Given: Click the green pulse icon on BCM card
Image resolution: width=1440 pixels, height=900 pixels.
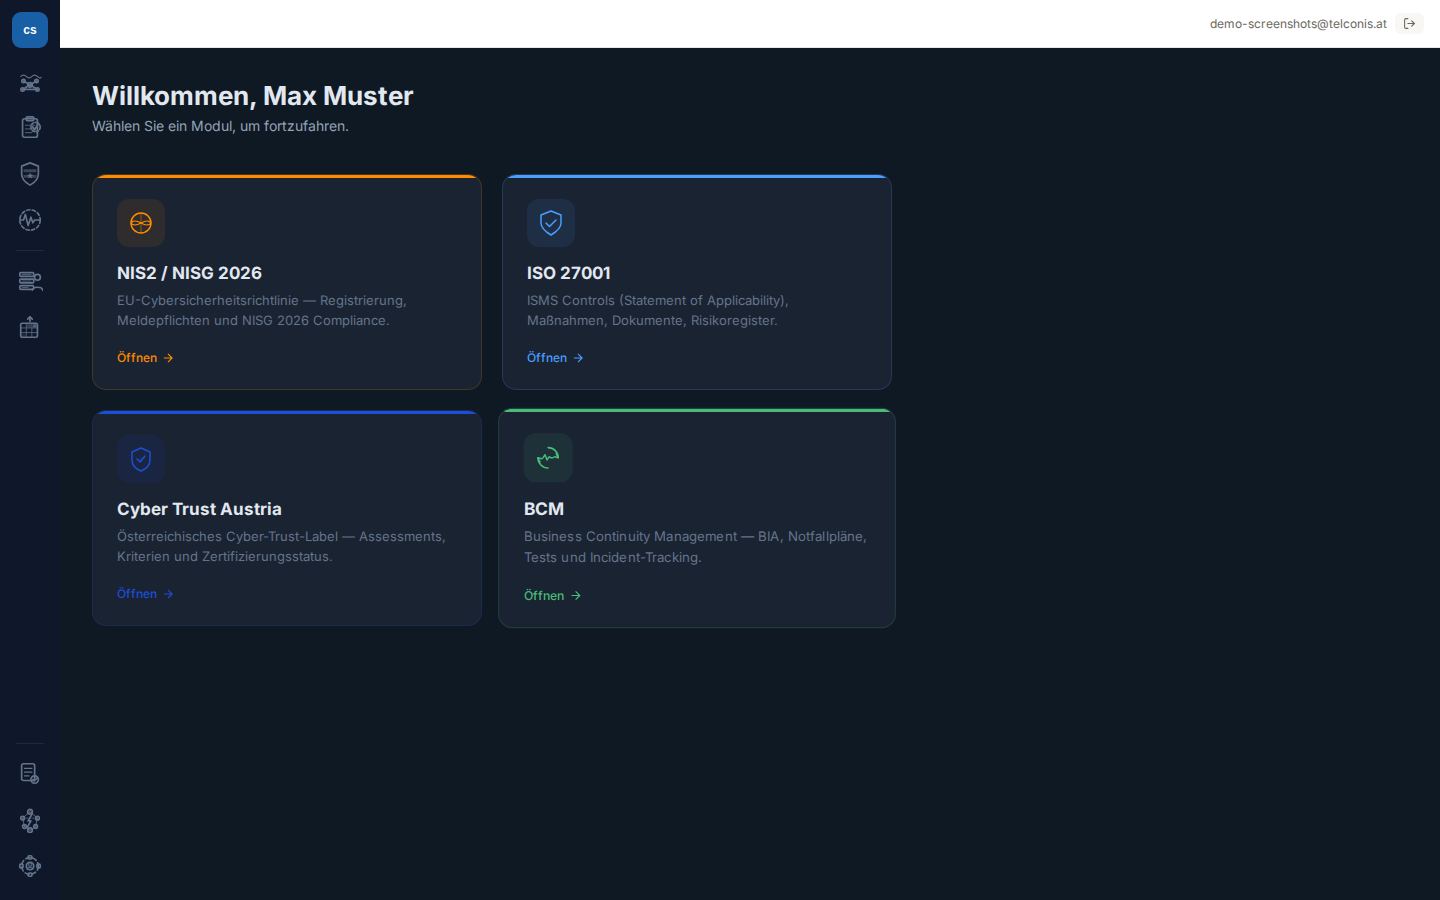Looking at the screenshot, I should (x=548, y=458).
